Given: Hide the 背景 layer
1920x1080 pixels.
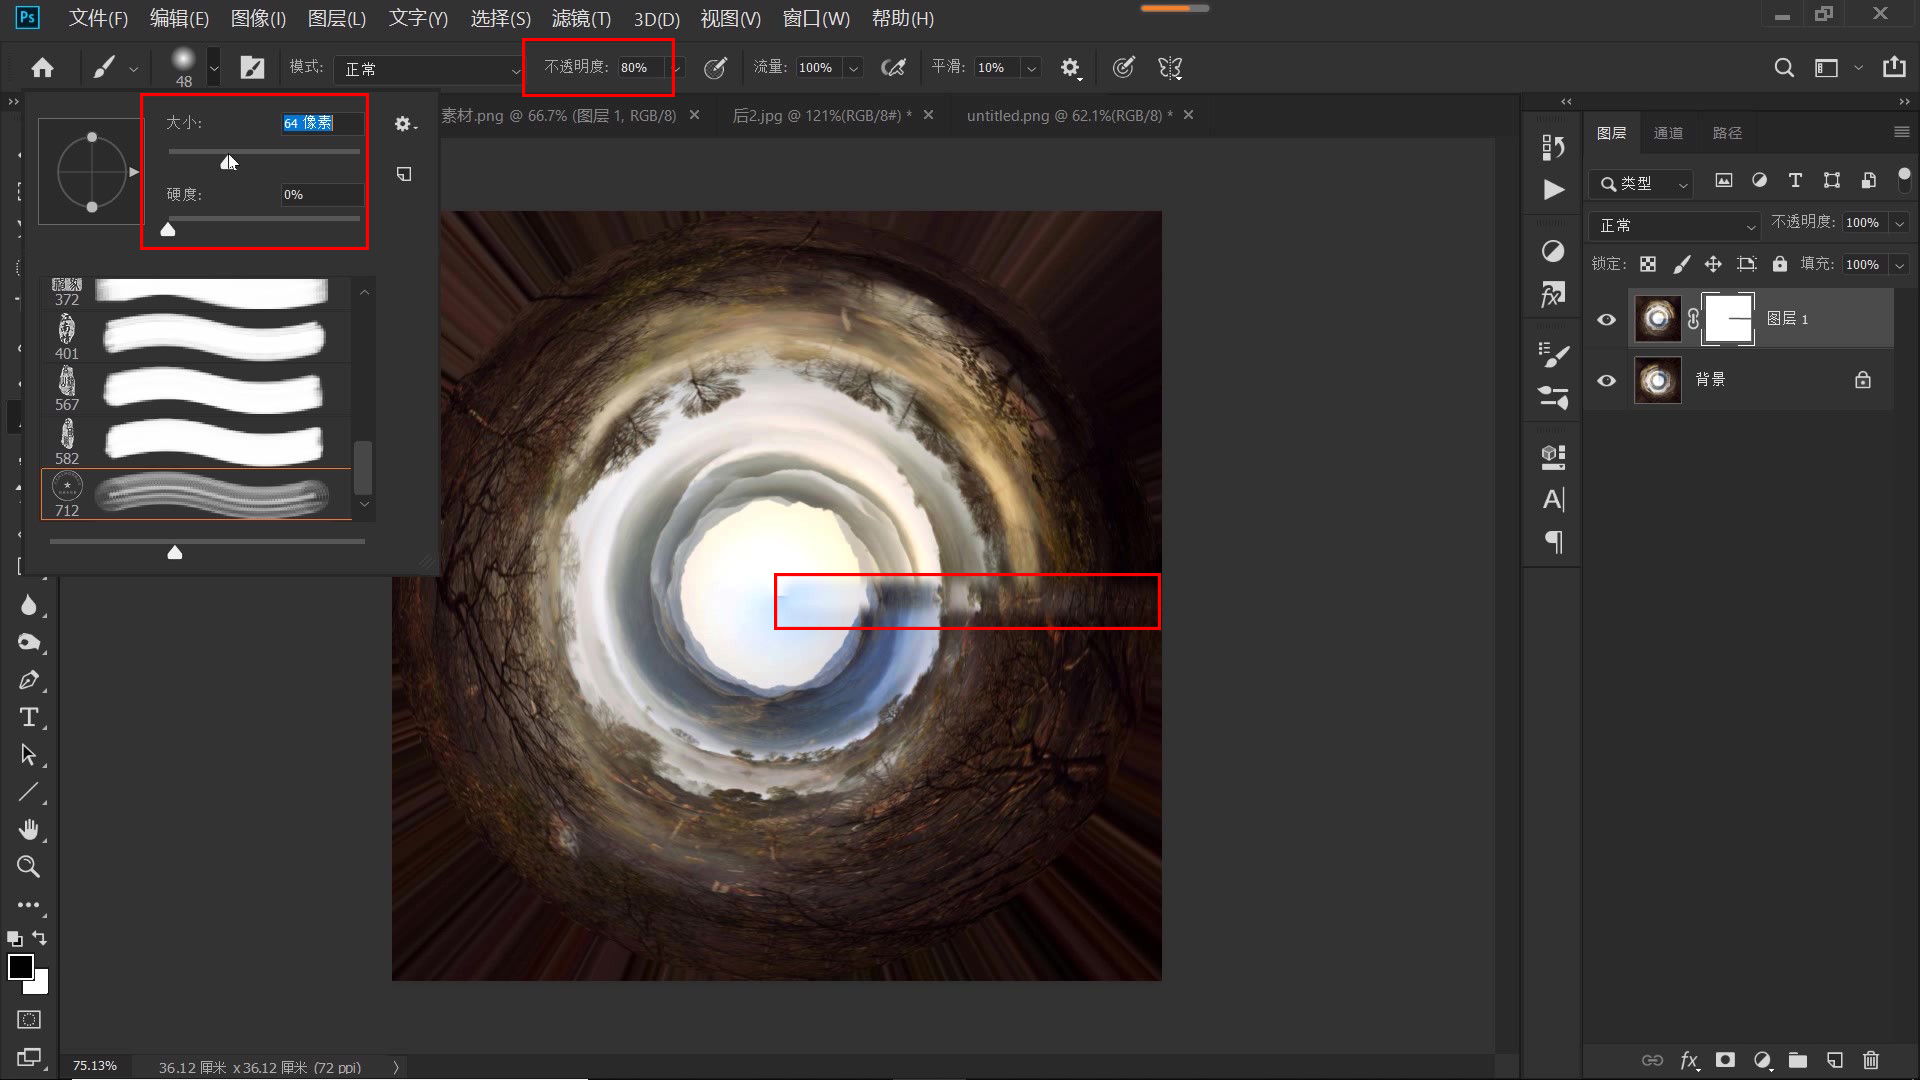Looking at the screenshot, I should point(1607,380).
